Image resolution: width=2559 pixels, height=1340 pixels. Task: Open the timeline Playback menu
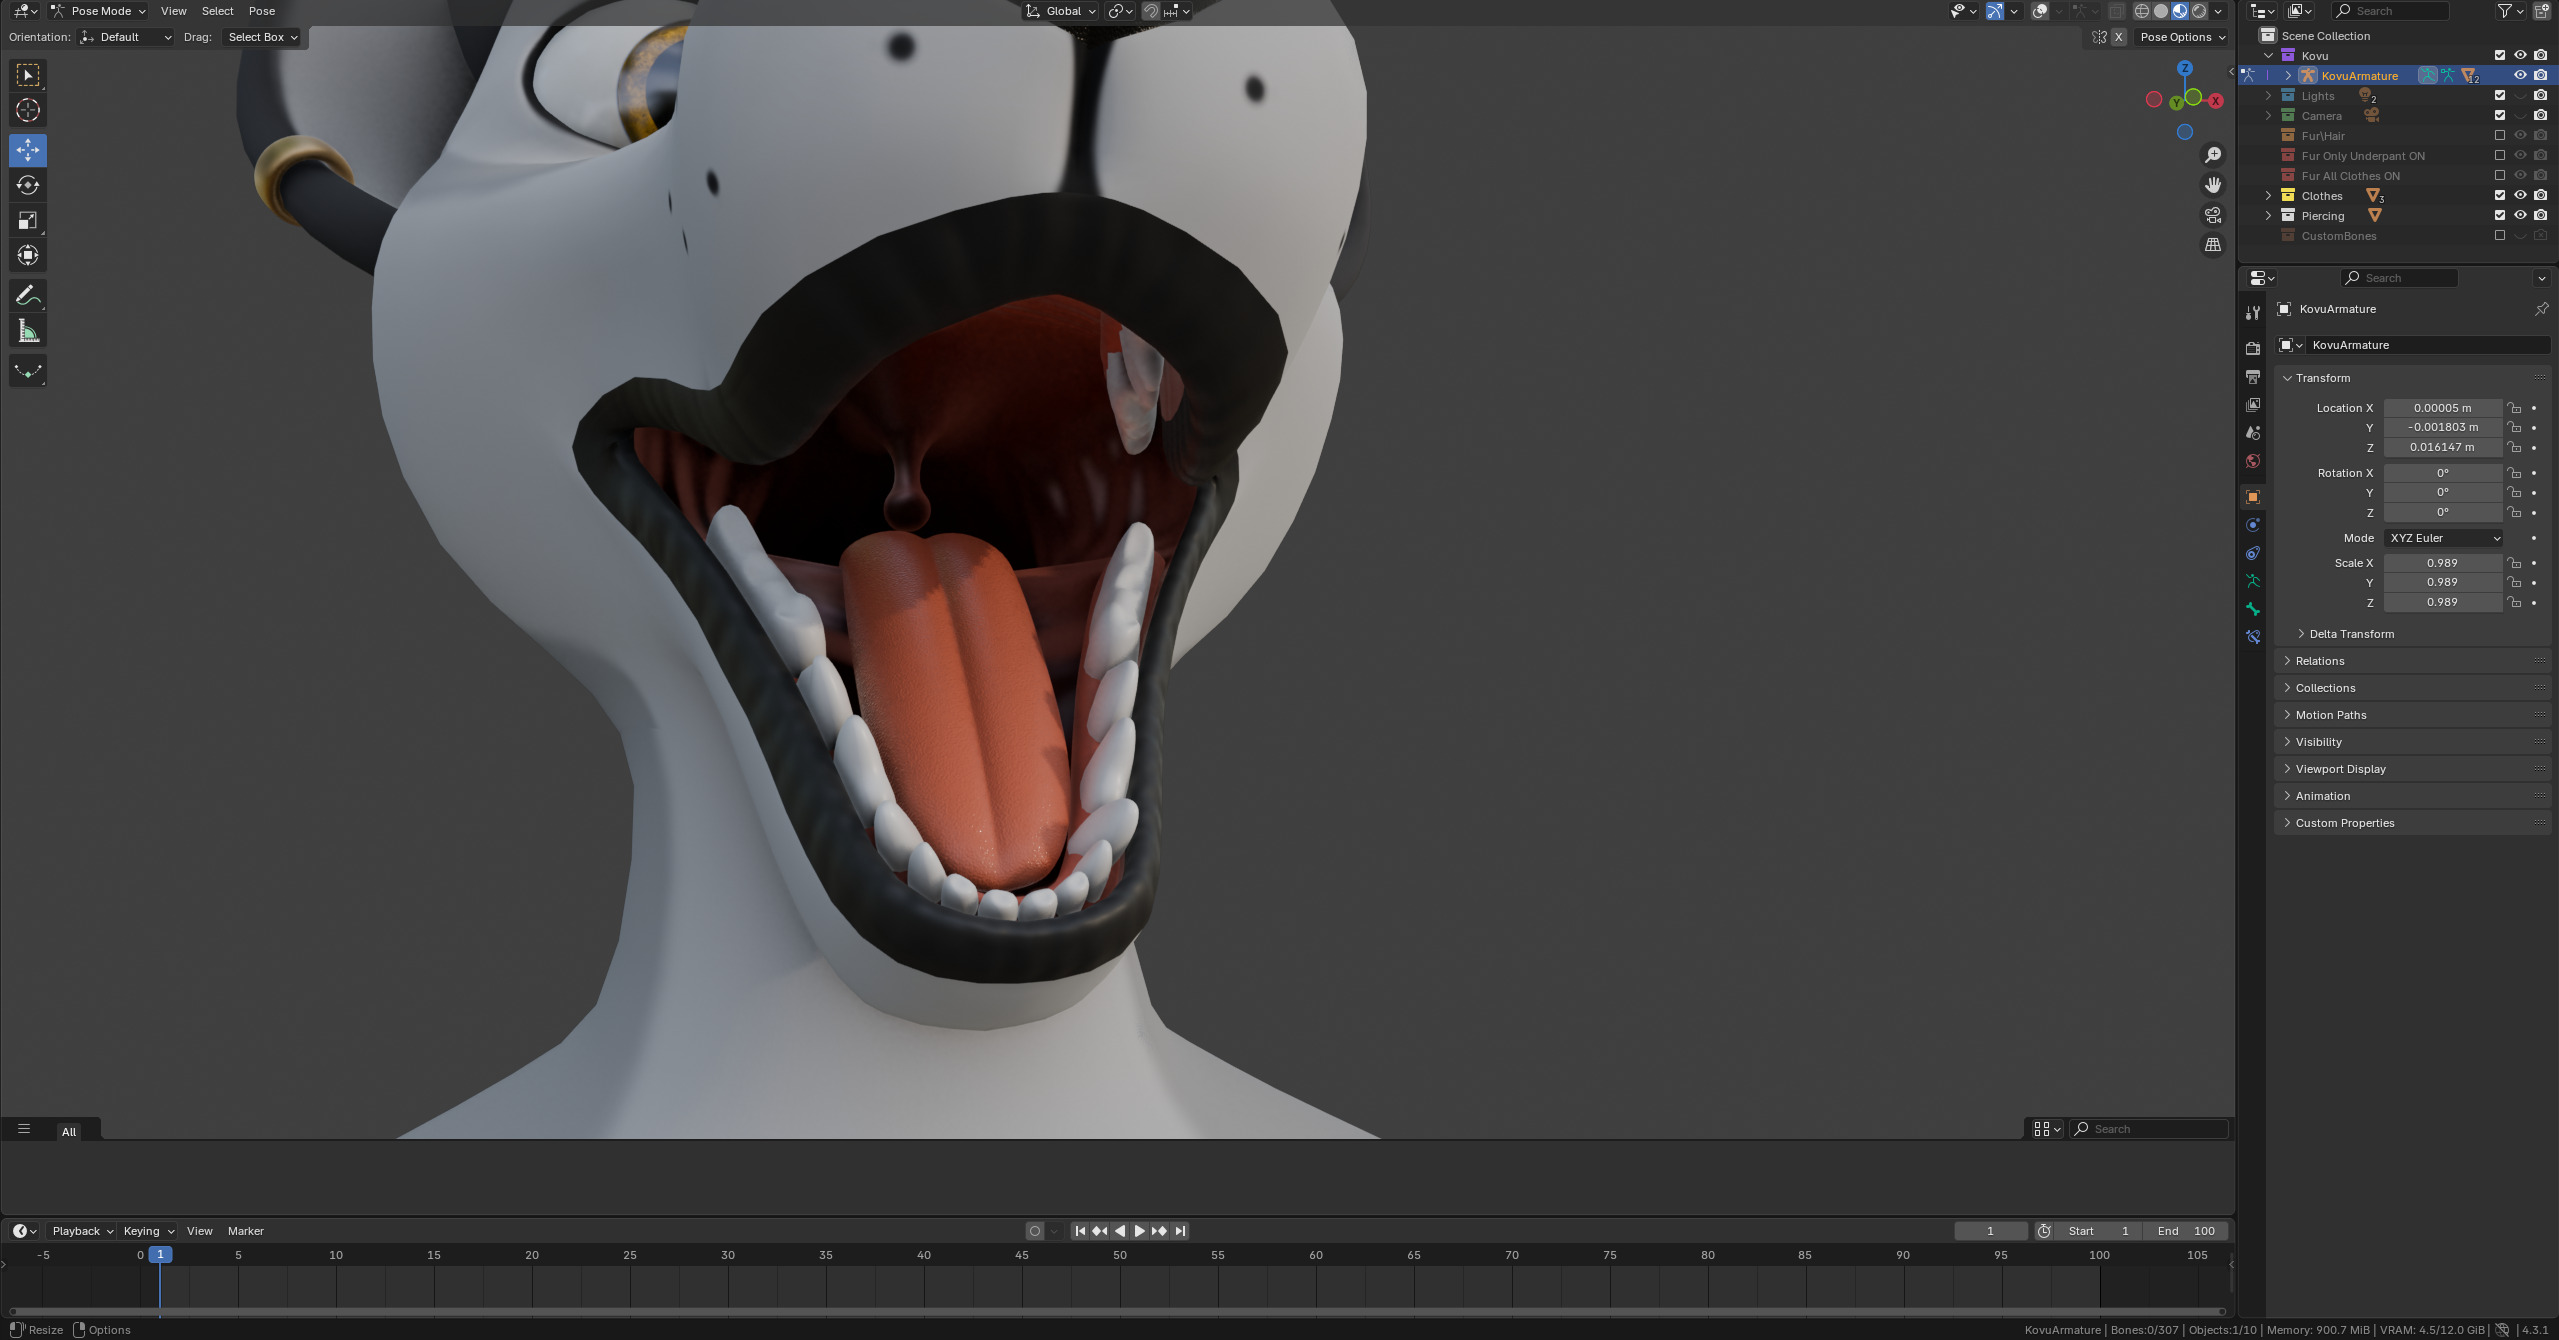(x=82, y=1231)
